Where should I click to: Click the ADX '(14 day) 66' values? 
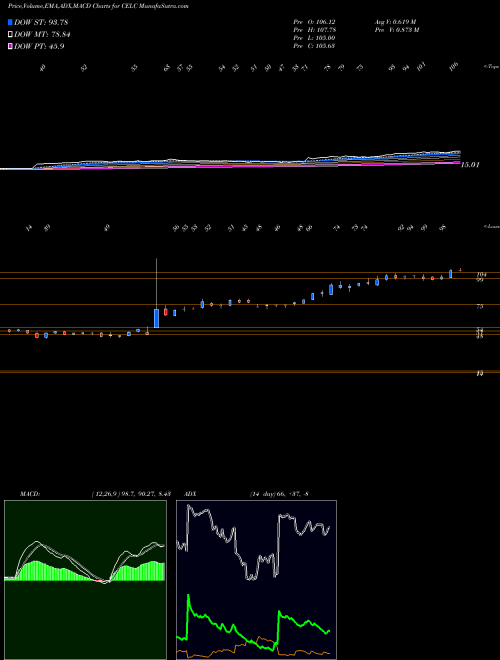point(279,493)
